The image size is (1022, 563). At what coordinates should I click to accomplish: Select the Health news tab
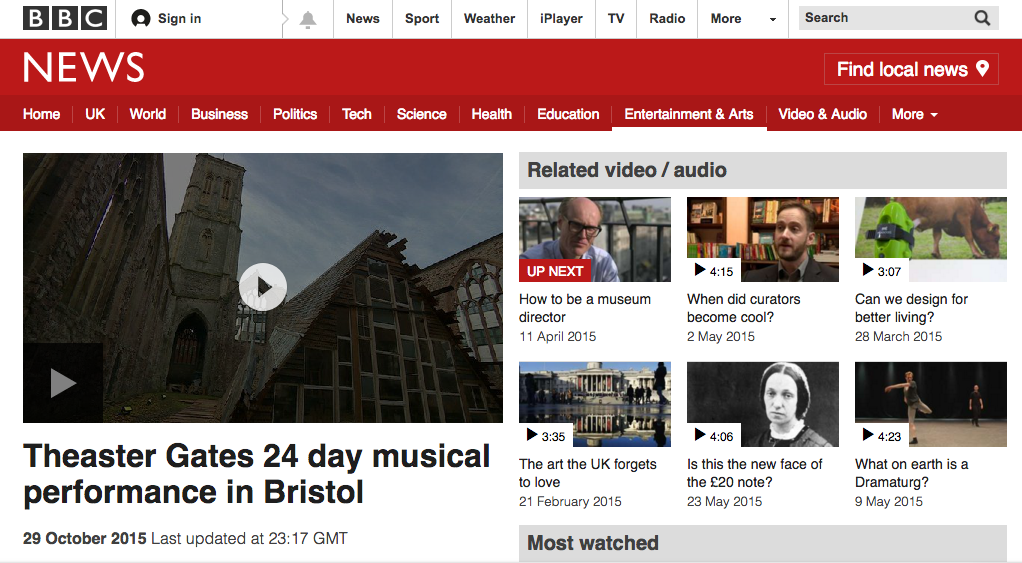[492, 114]
